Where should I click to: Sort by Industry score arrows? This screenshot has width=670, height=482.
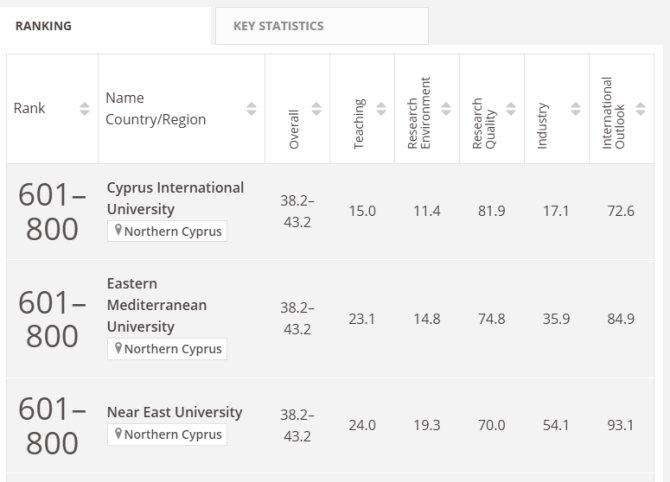click(x=575, y=109)
